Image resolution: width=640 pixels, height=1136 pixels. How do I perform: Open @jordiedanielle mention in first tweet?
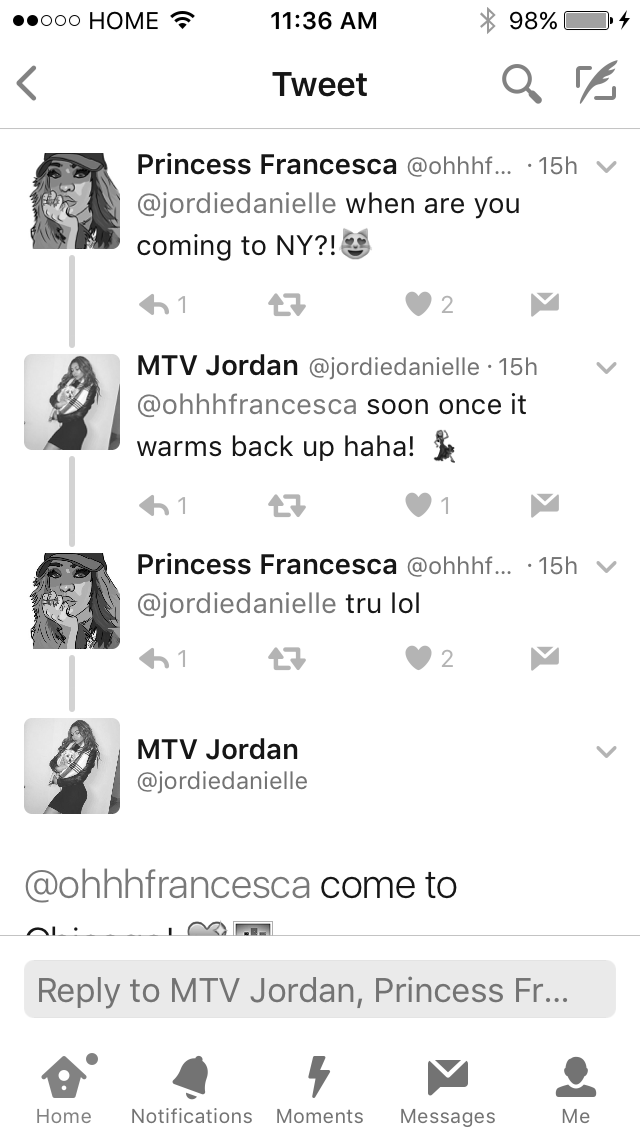point(236,204)
